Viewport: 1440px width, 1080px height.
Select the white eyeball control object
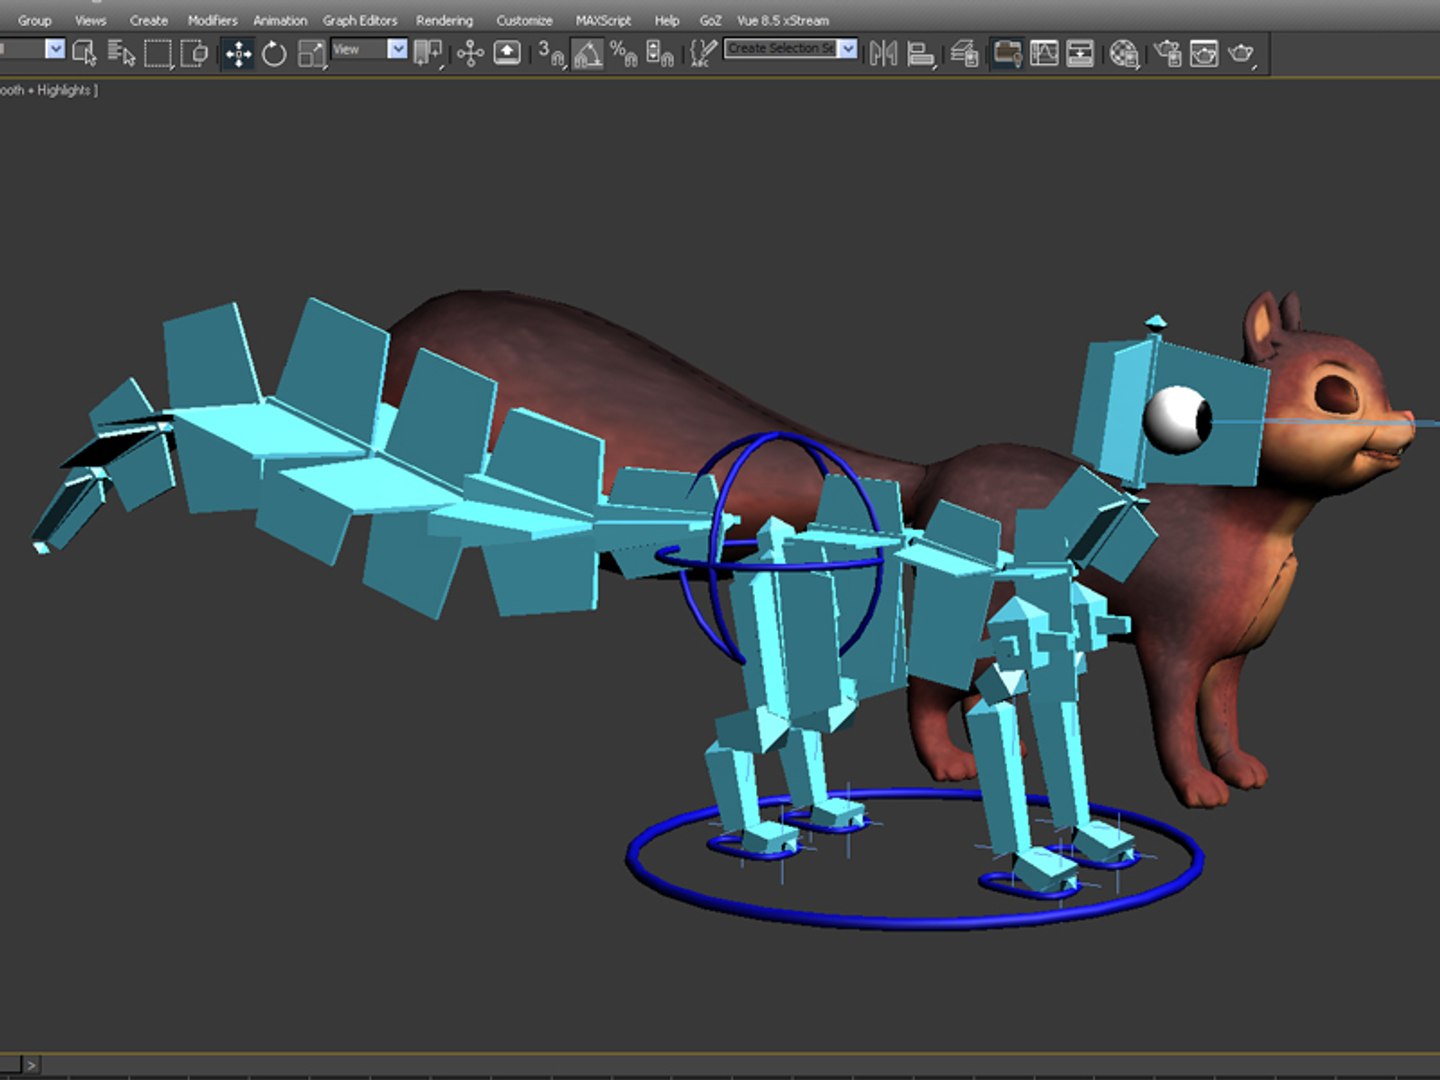tap(1178, 420)
